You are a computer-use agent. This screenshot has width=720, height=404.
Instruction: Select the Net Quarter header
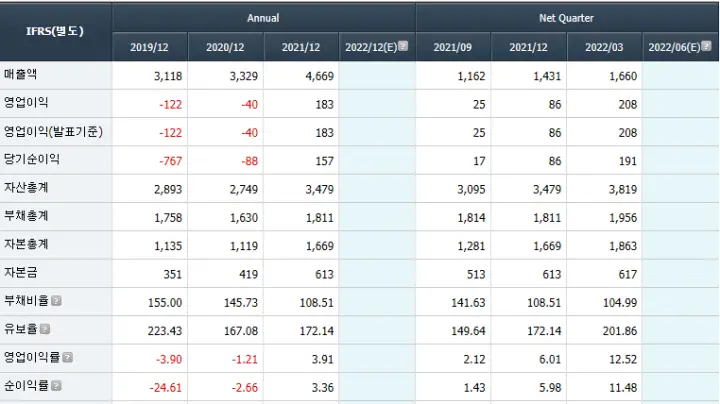566,18
